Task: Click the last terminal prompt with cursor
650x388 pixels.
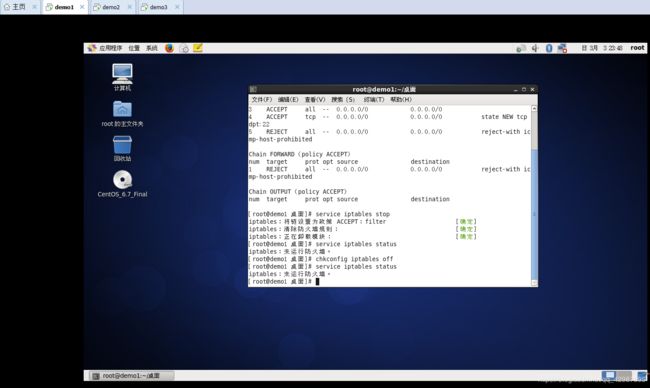Action: click(284, 281)
